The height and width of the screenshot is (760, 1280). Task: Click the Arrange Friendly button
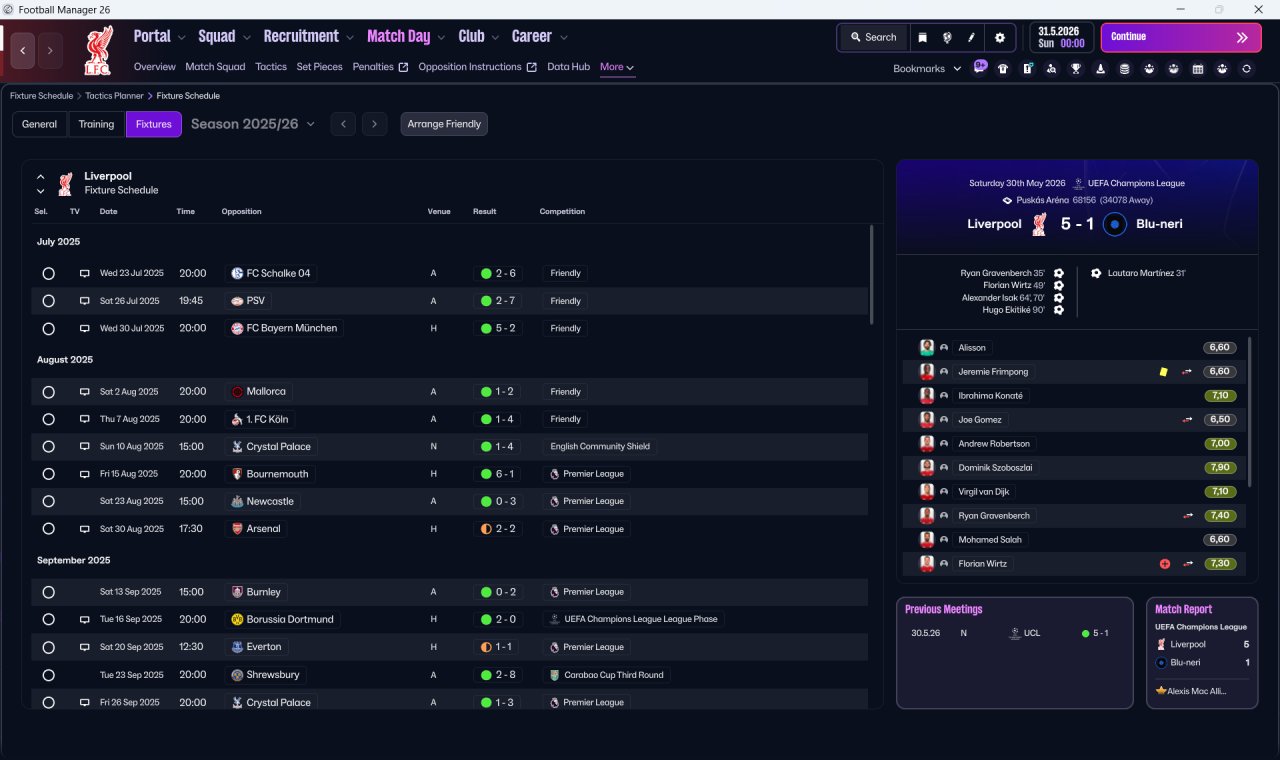[444, 124]
